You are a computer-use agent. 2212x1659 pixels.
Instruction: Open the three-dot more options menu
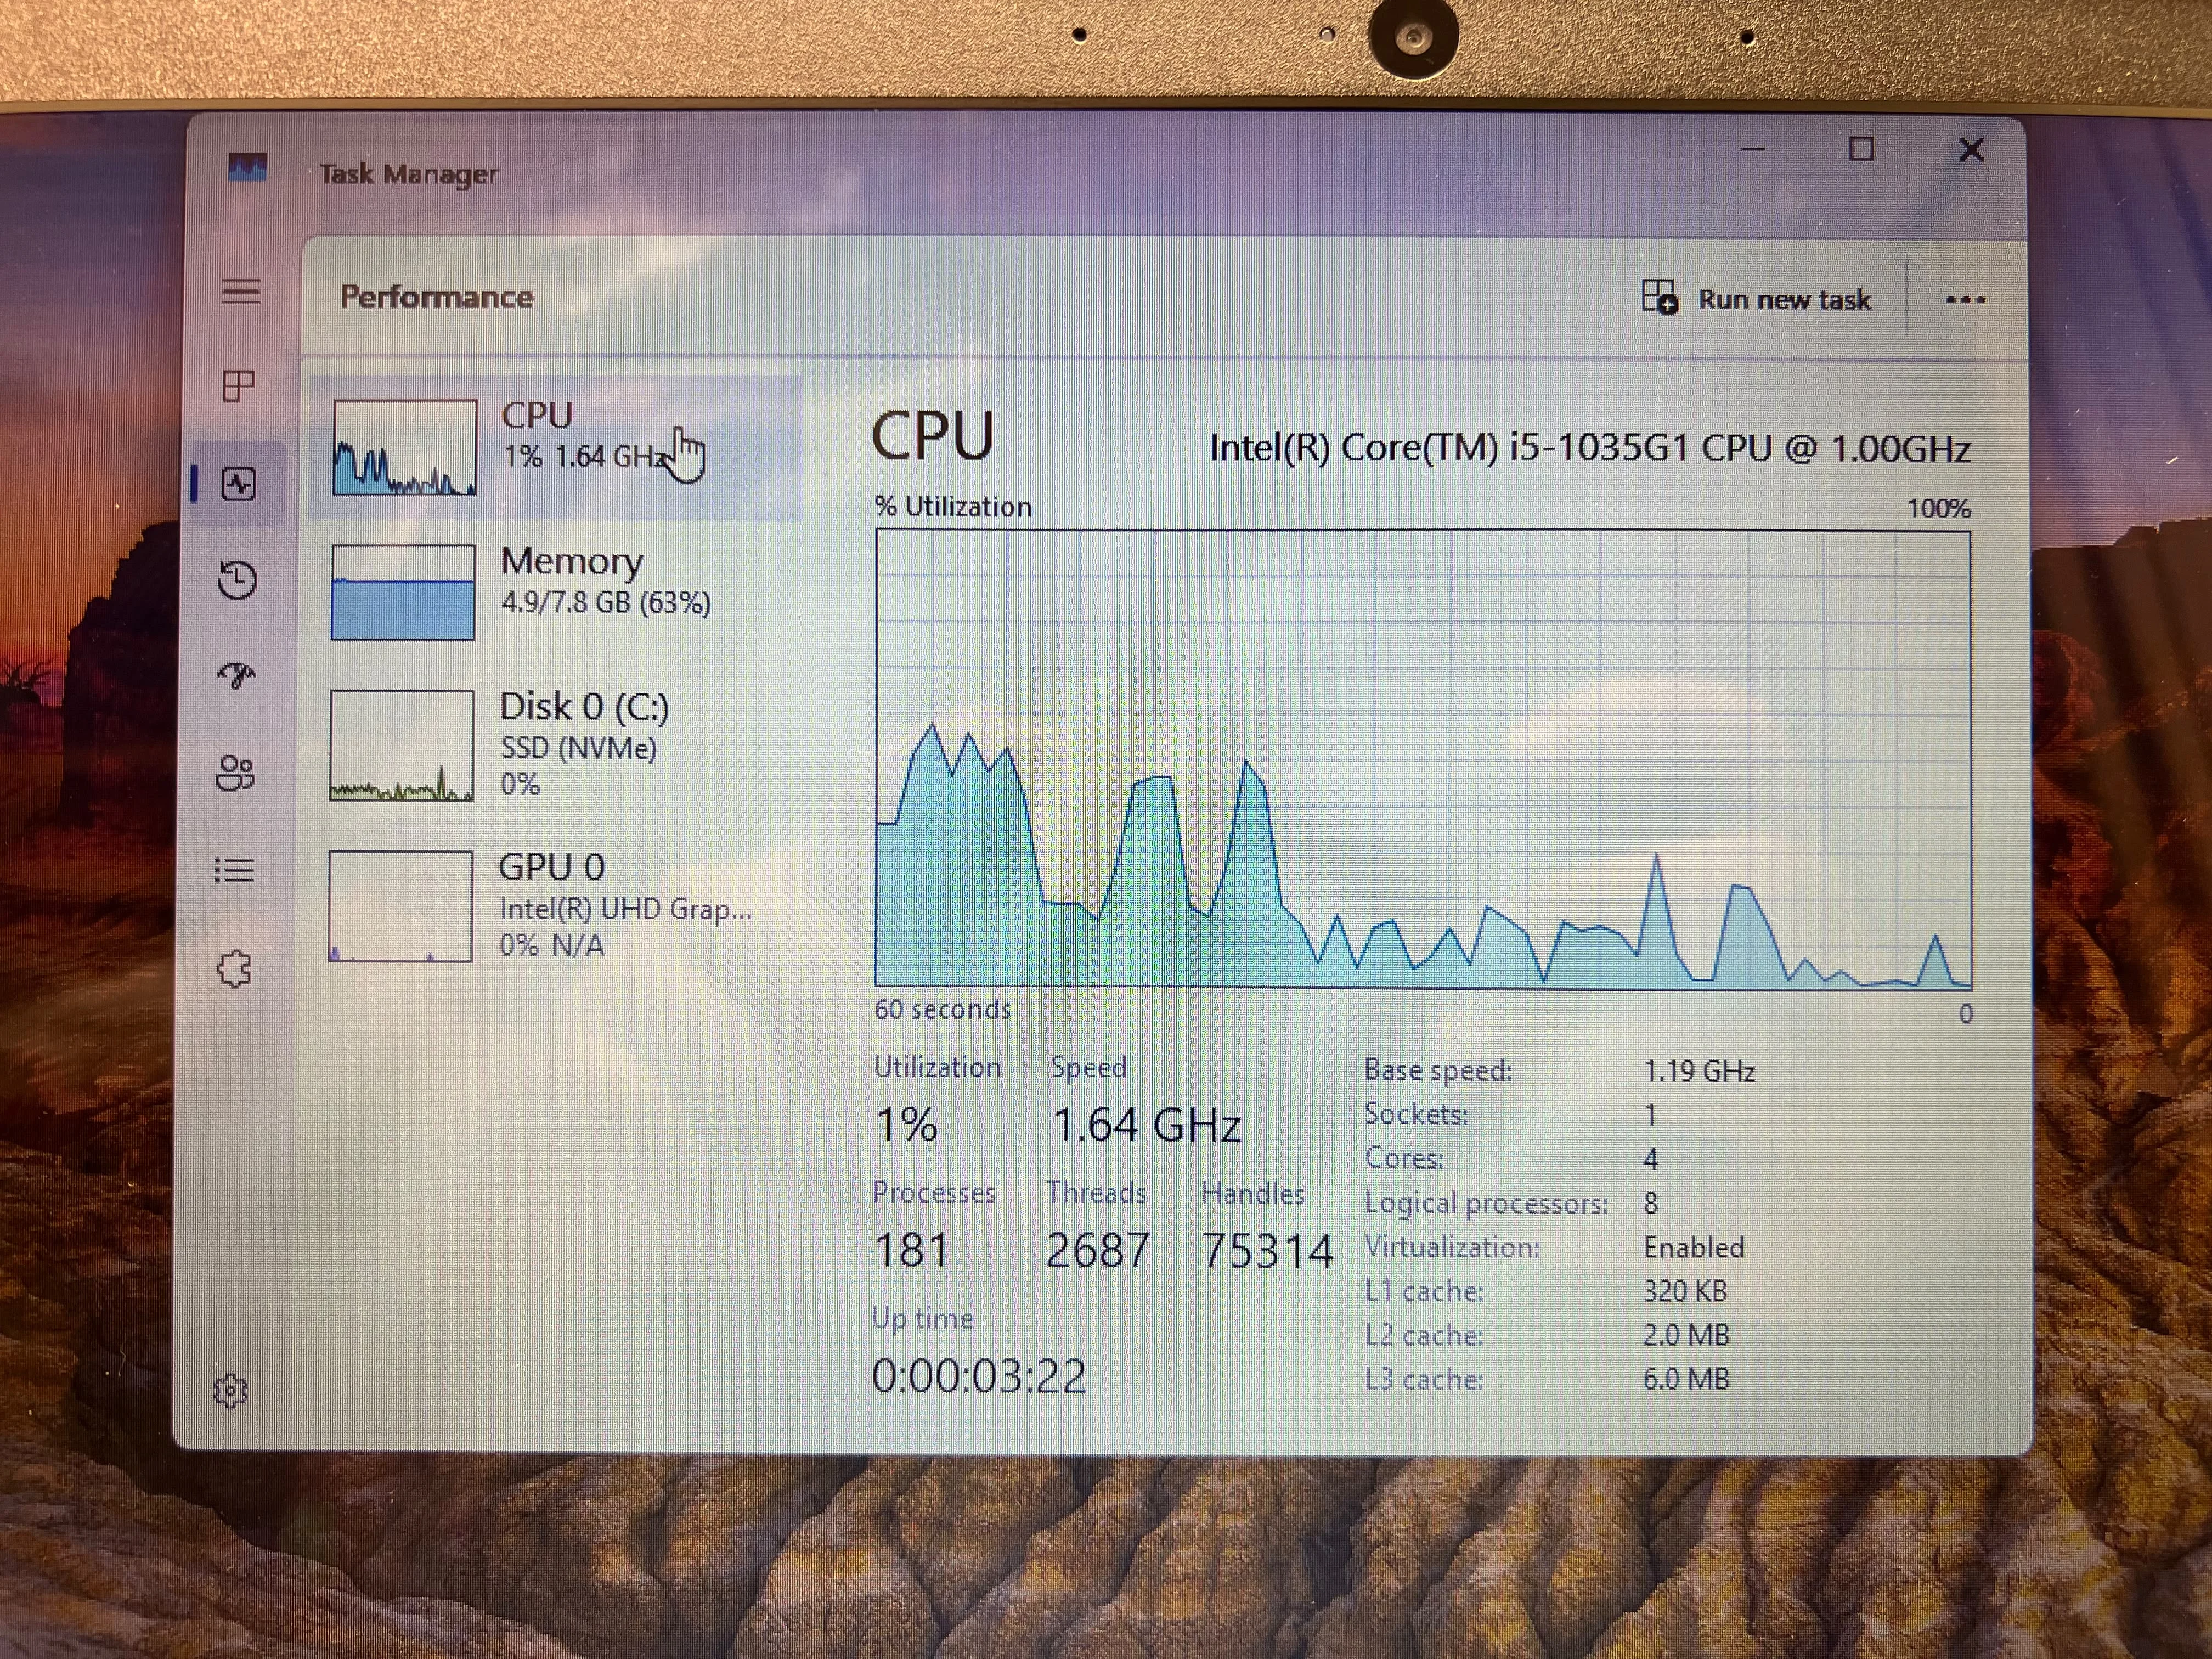coord(1965,299)
